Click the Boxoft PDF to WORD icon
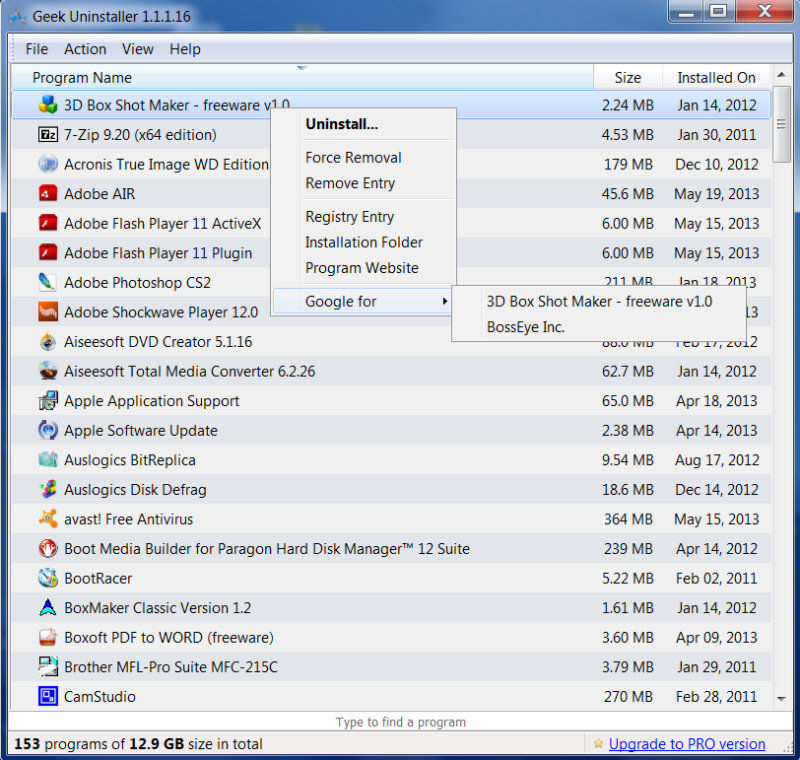Viewport: 800px width, 760px height. [48, 638]
